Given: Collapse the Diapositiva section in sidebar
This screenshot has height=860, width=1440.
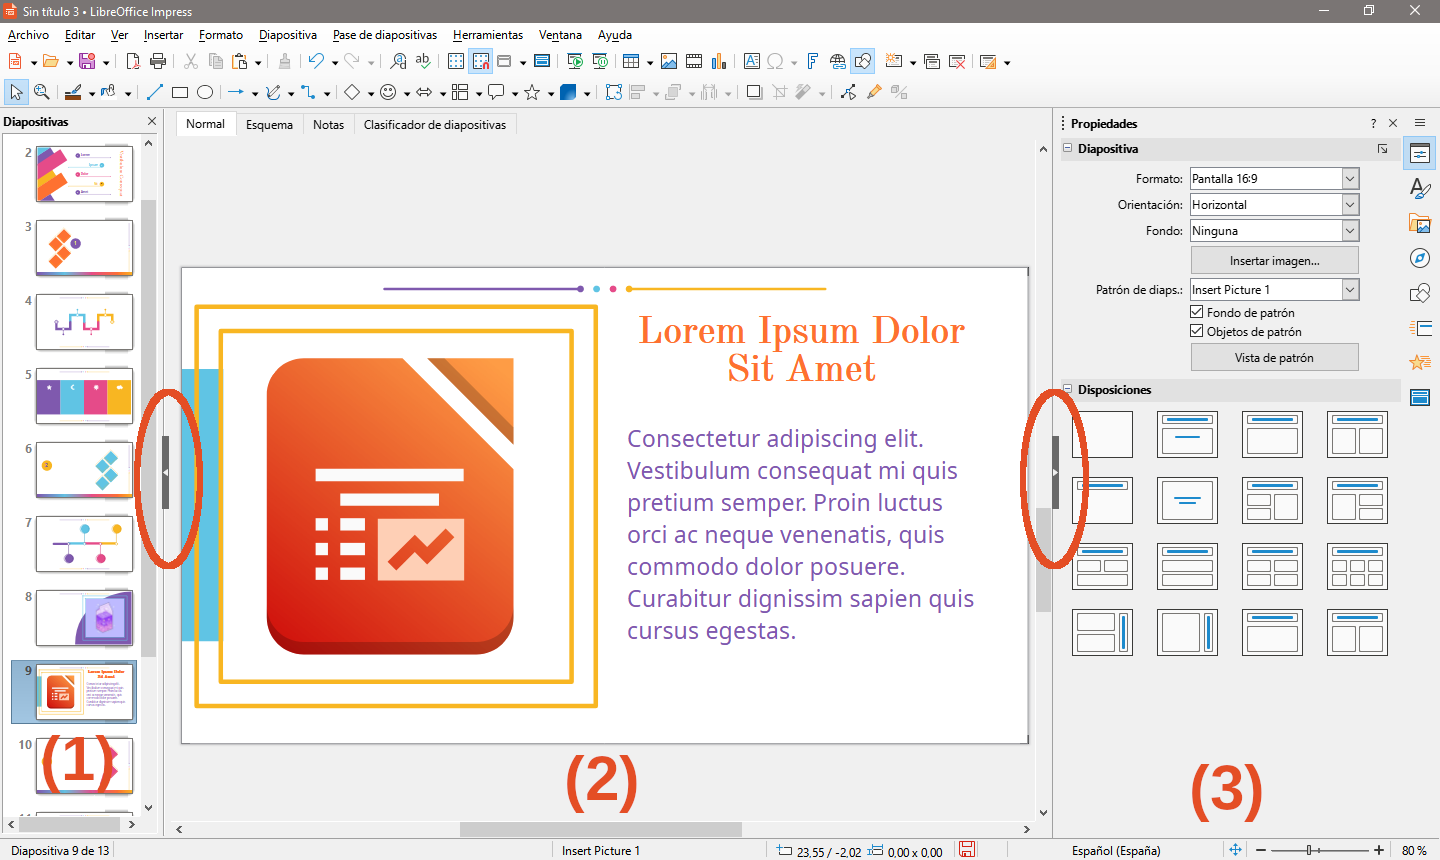Looking at the screenshot, I should (1068, 148).
